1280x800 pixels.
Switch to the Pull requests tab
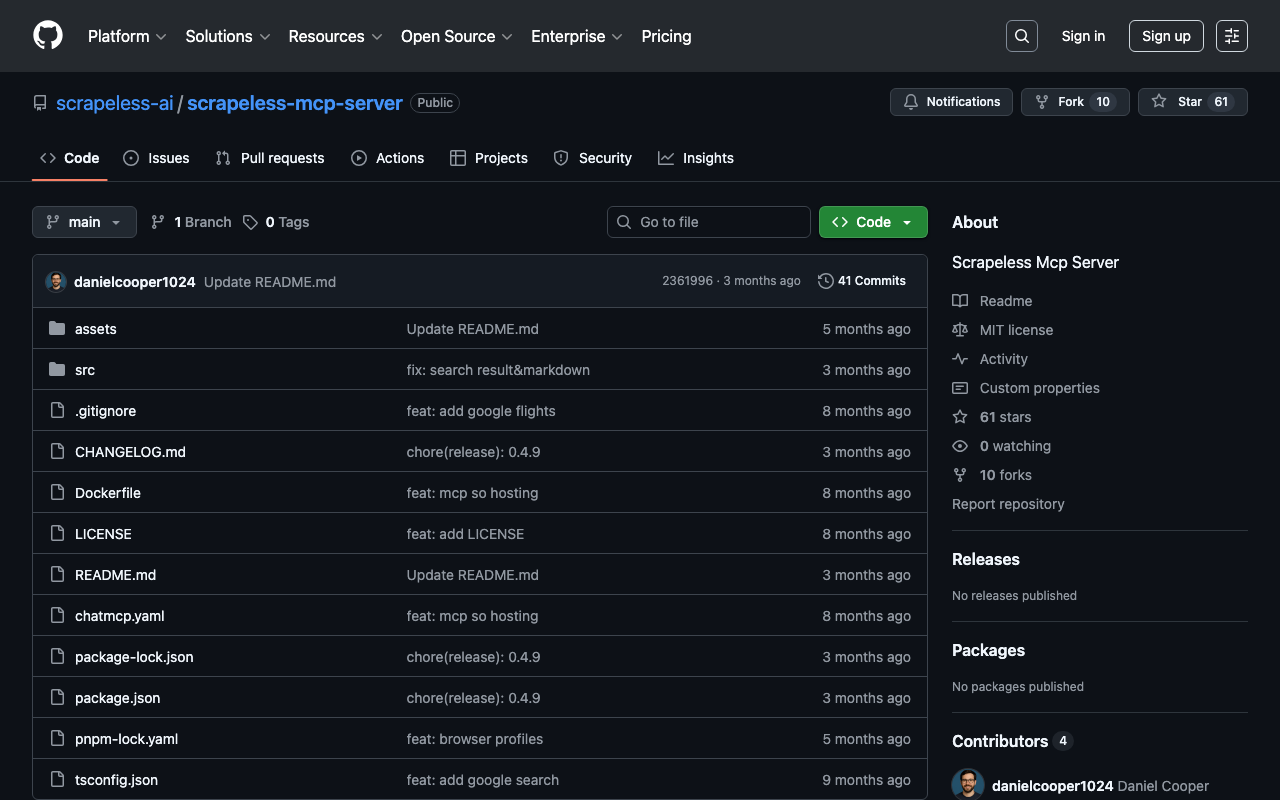click(x=270, y=158)
